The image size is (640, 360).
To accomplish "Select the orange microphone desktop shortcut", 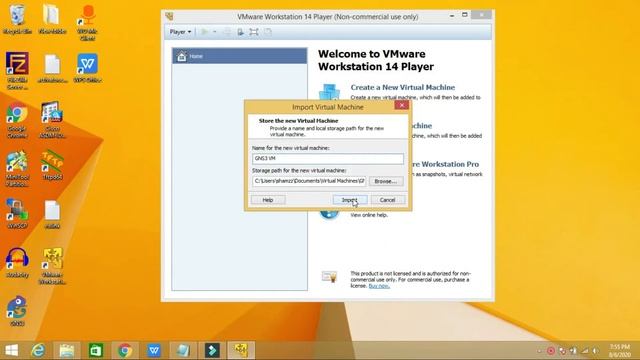I will [x=87, y=23].
